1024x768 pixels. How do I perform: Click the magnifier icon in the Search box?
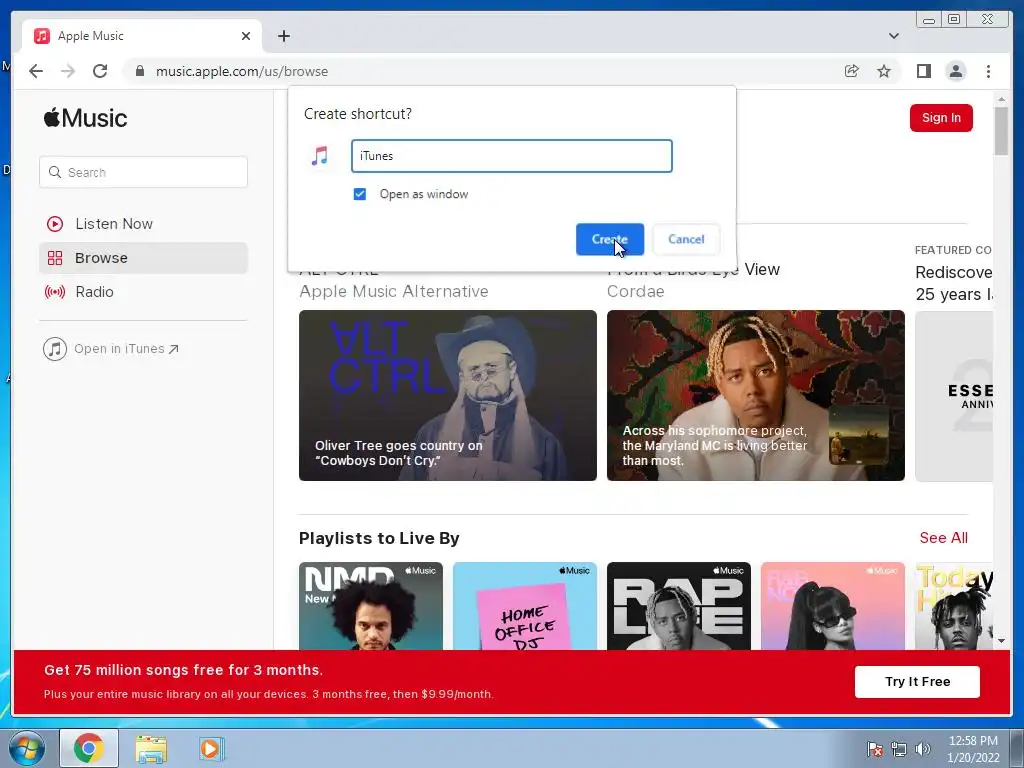[x=55, y=172]
